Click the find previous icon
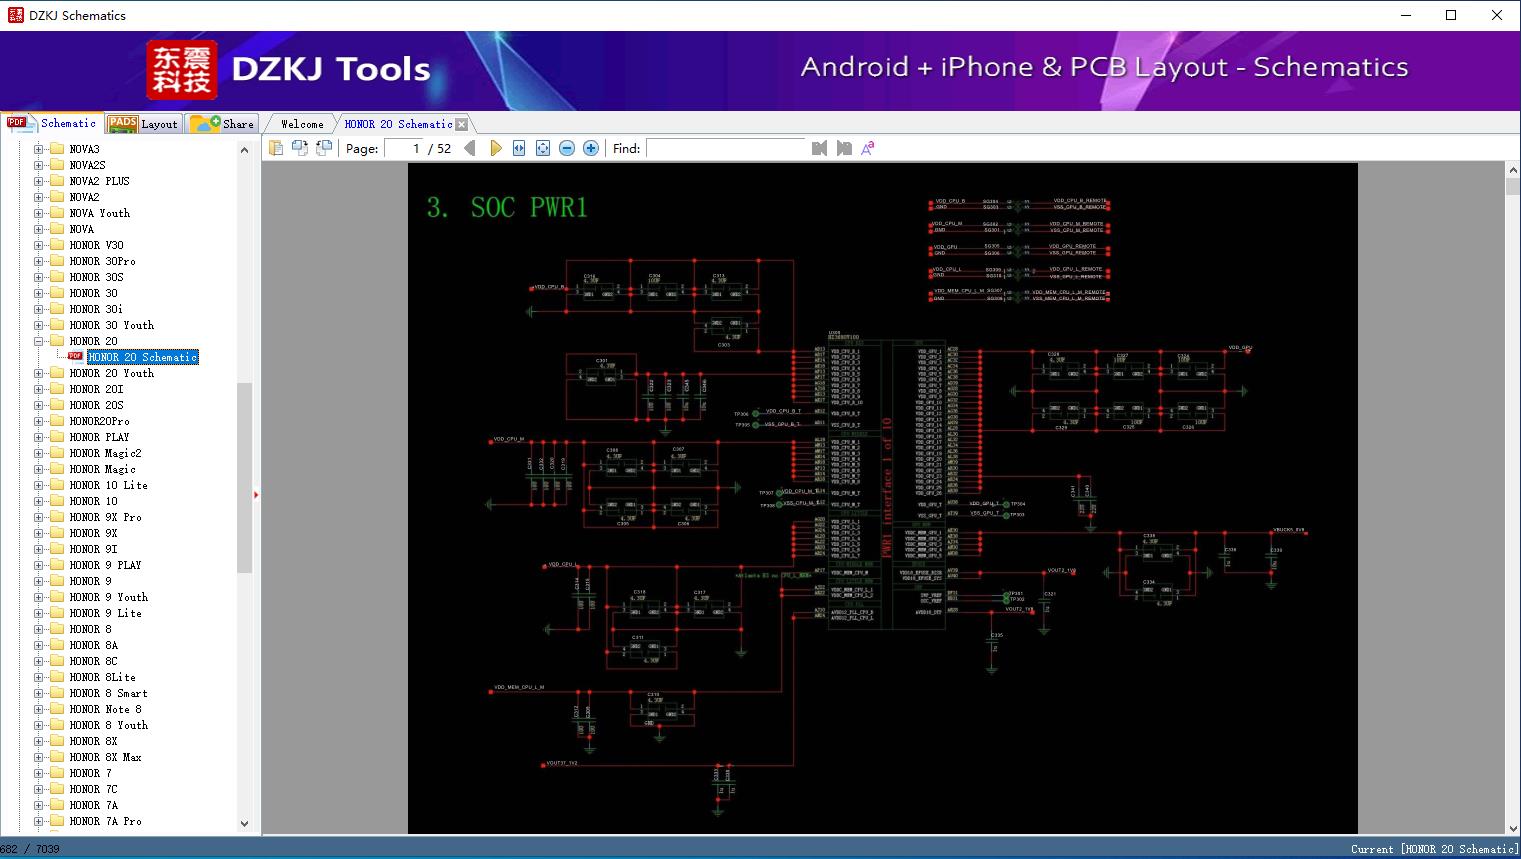 (x=819, y=148)
